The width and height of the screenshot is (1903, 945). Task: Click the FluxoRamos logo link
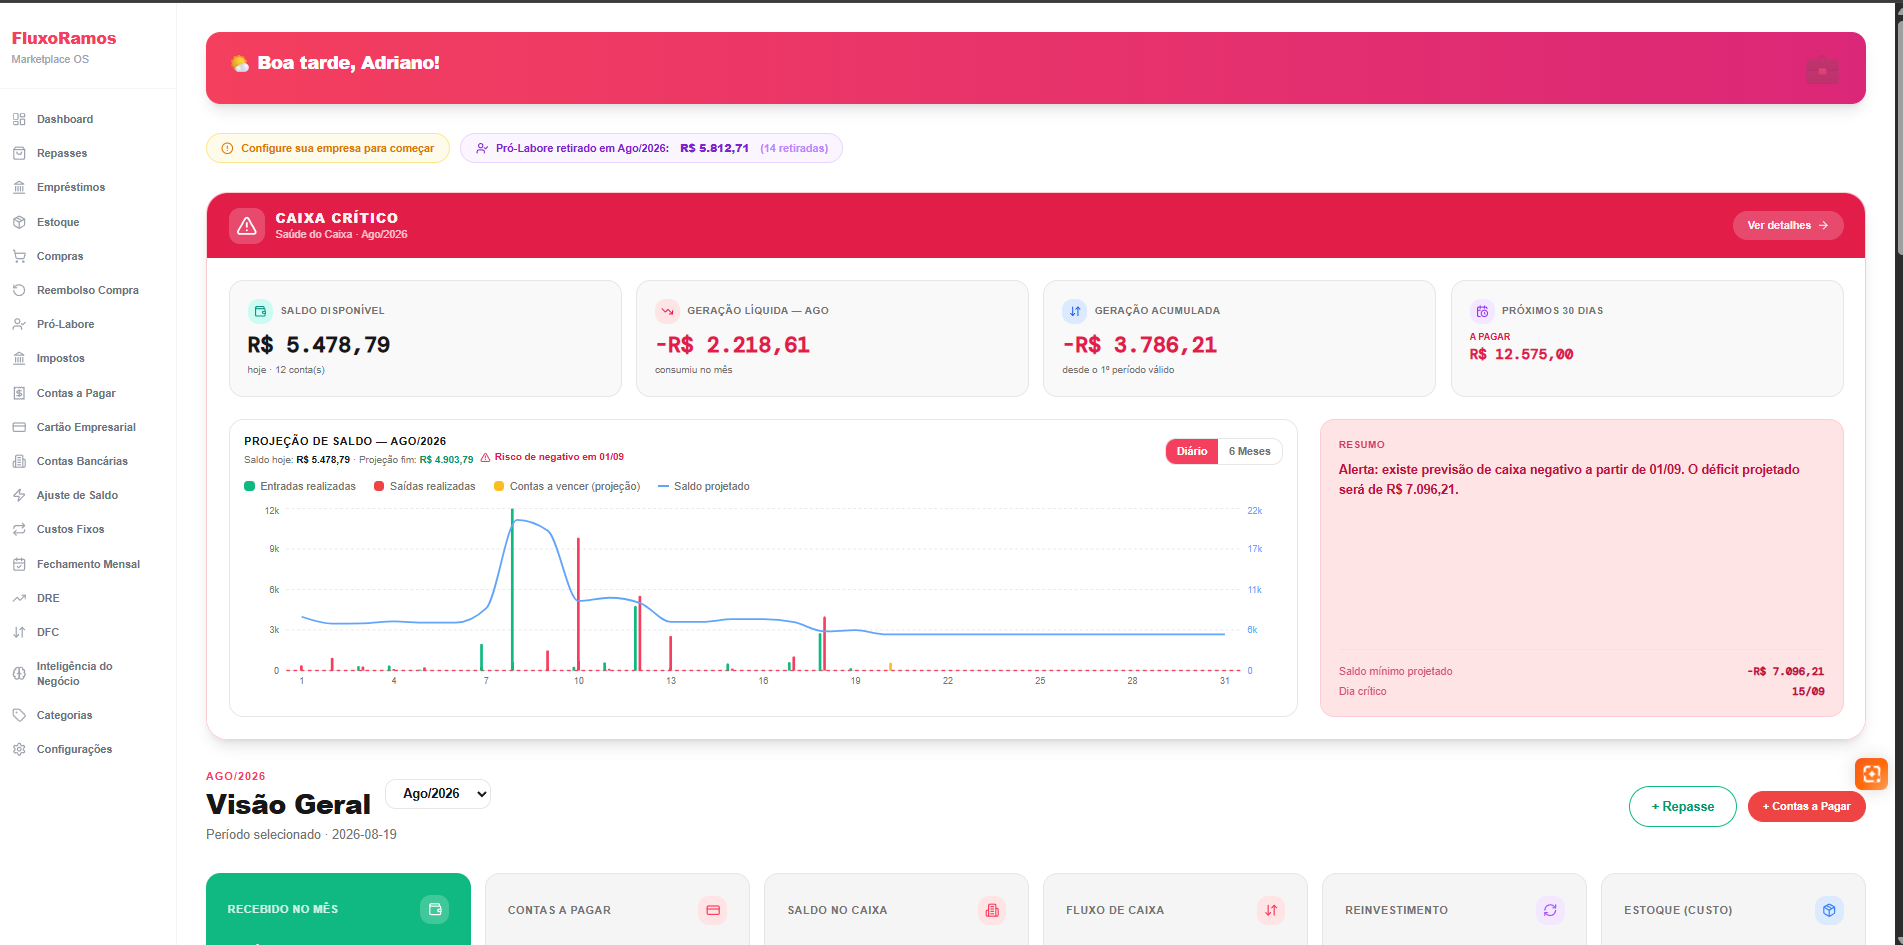64,38
